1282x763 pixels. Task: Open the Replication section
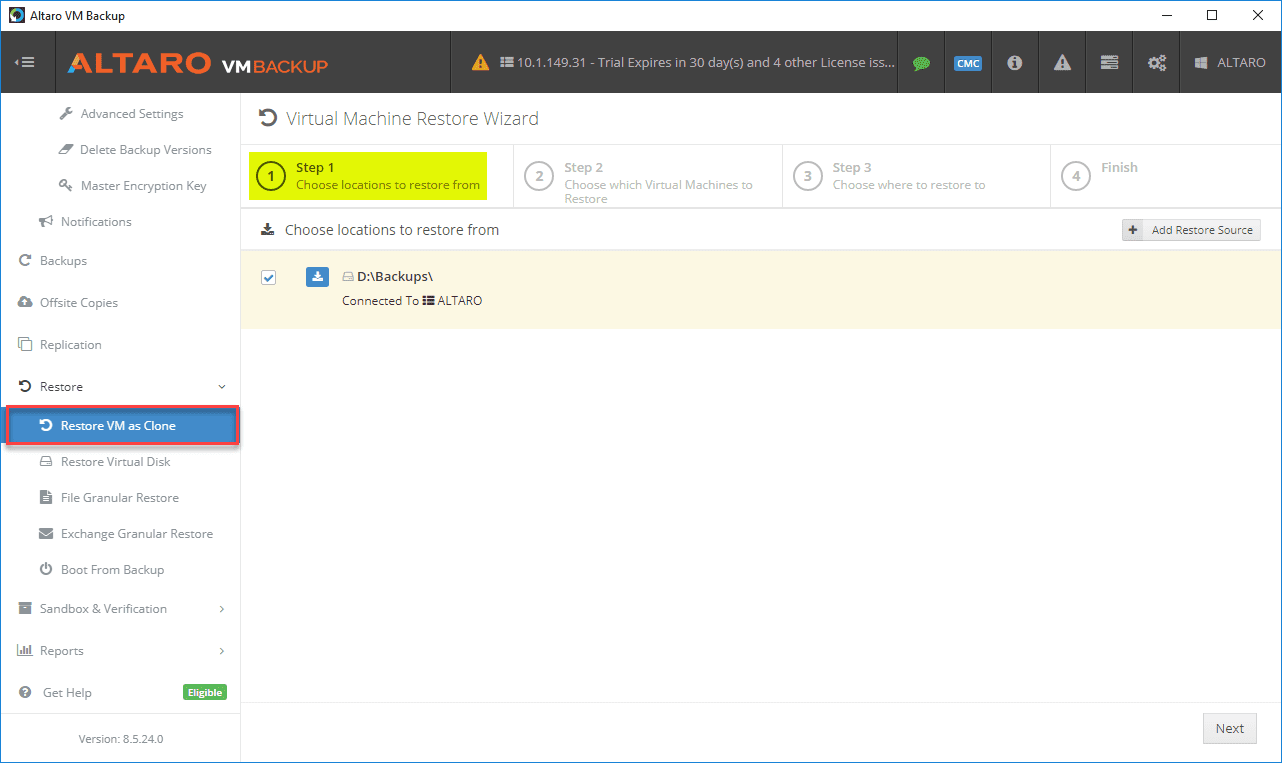(x=71, y=345)
